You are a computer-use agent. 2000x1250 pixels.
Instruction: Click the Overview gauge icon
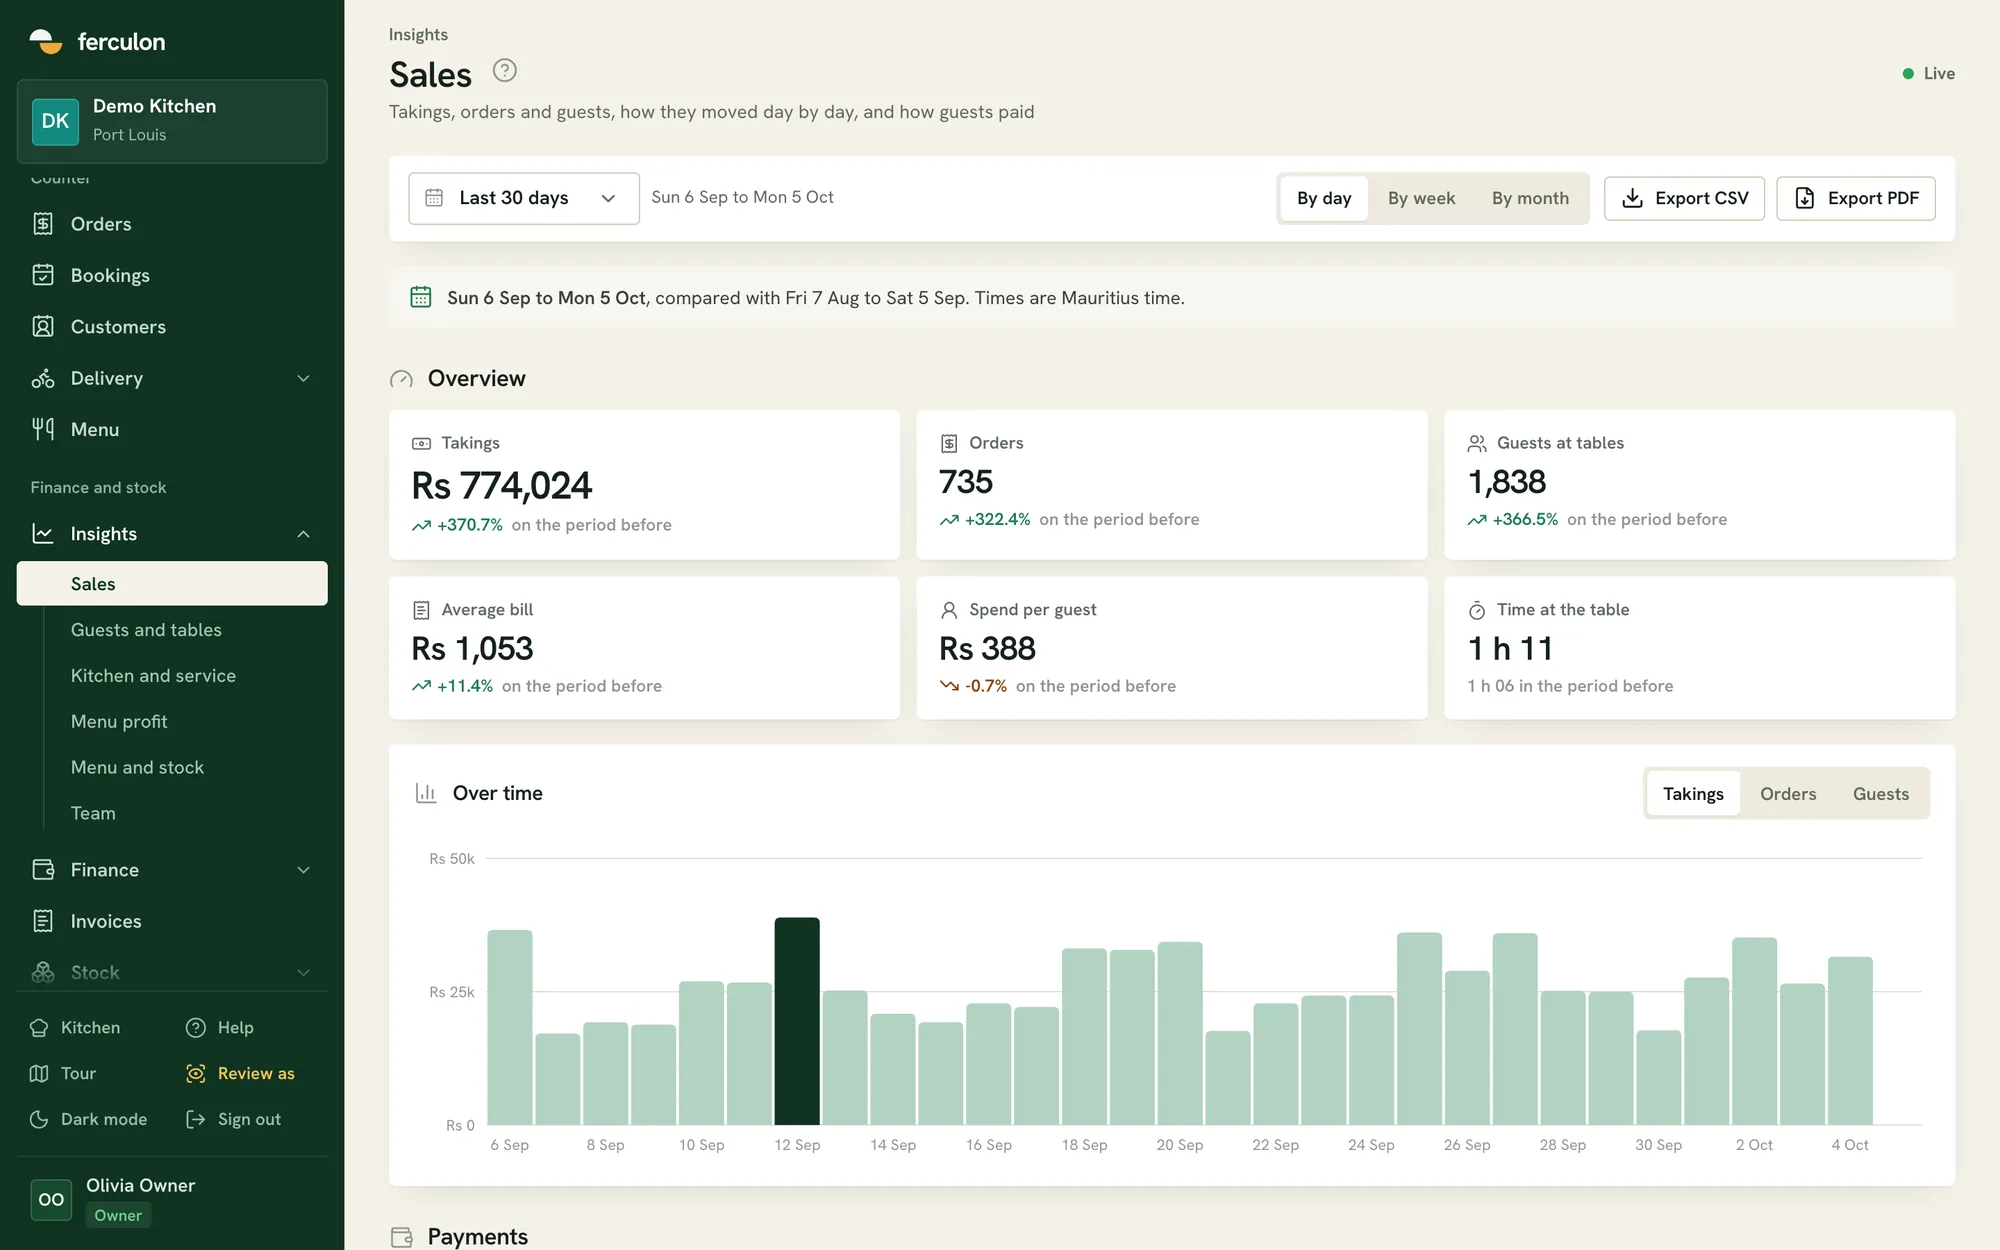pyautogui.click(x=401, y=379)
